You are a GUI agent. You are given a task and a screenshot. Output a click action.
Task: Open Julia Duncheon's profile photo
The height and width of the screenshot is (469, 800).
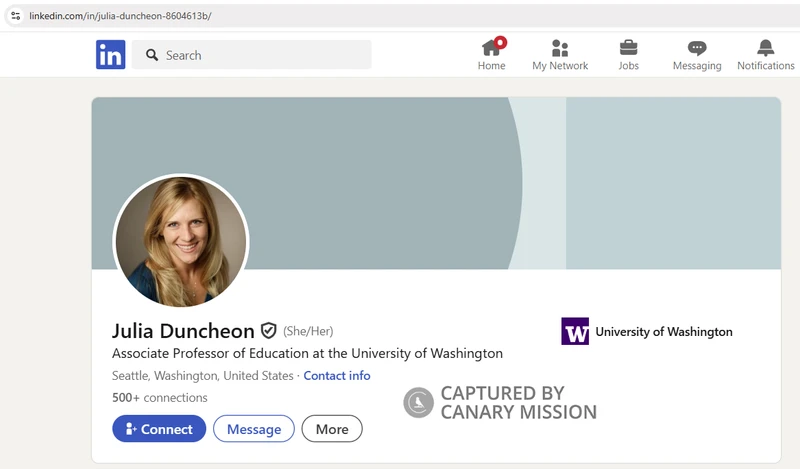click(181, 241)
